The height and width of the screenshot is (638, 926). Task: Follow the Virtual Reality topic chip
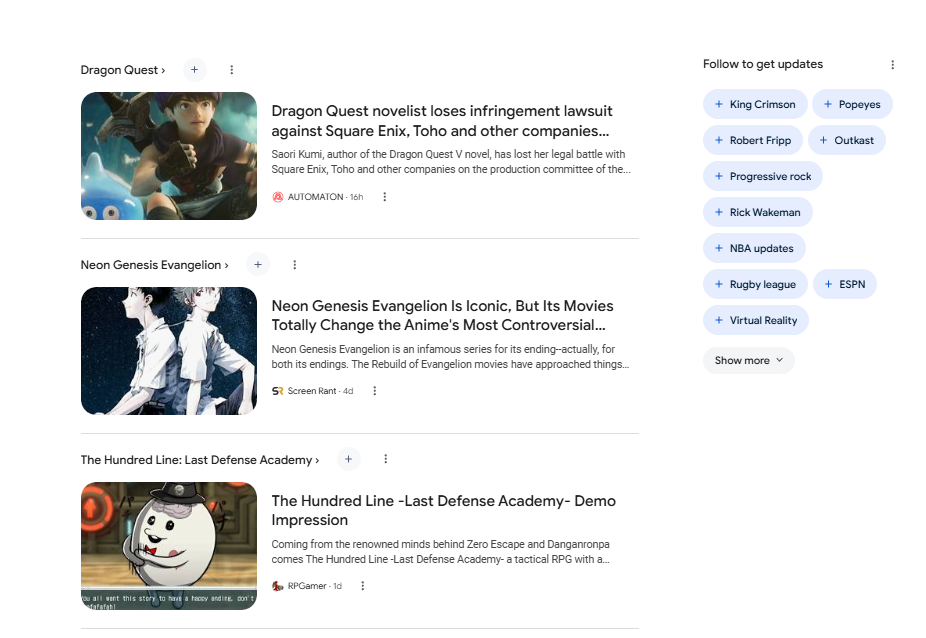(755, 321)
